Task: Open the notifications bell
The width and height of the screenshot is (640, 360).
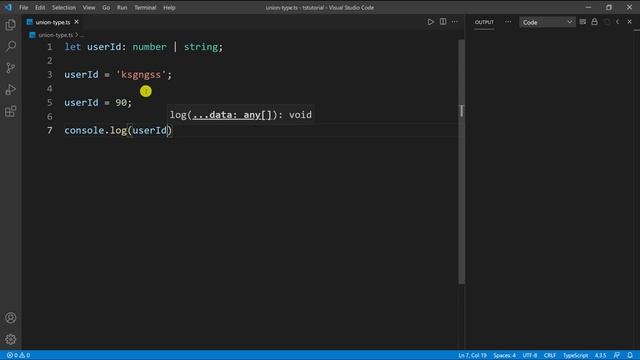Action: pyautogui.click(x=630, y=355)
